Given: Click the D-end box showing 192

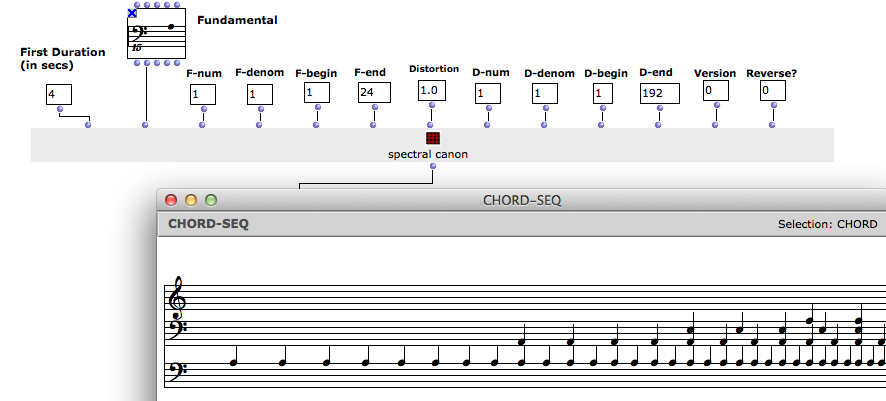Looking at the screenshot, I should point(659,93).
